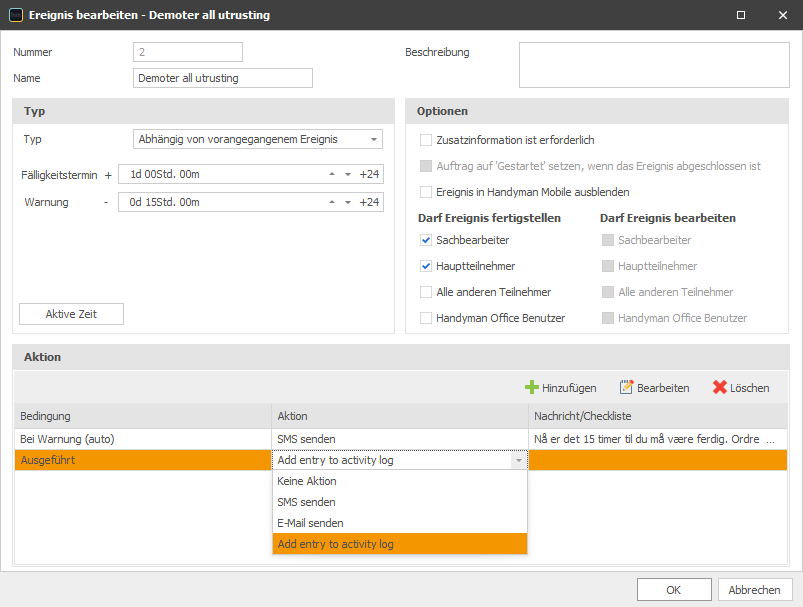Click into the Beschreibung text field
803x607 pixels.
654,65
